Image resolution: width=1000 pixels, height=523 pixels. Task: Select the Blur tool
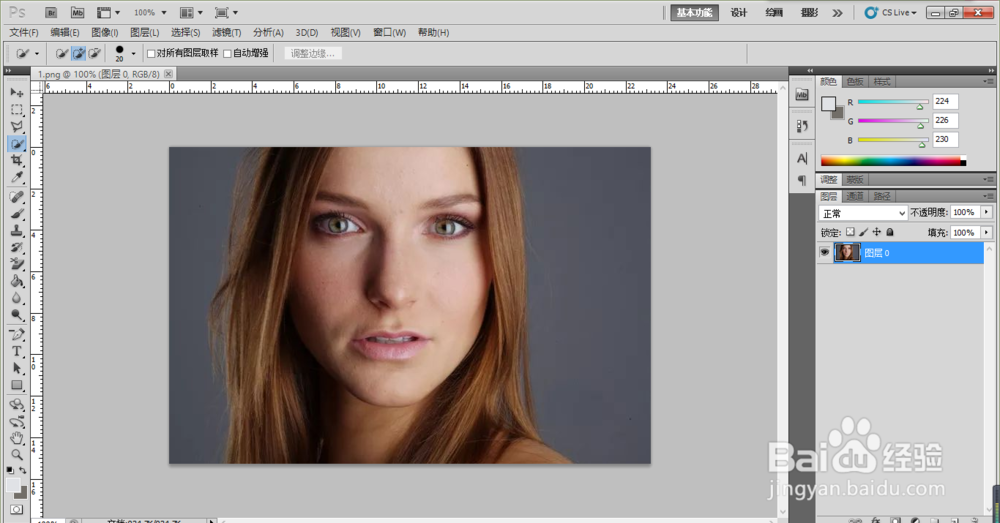pyautogui.click(x=17, y=298)
